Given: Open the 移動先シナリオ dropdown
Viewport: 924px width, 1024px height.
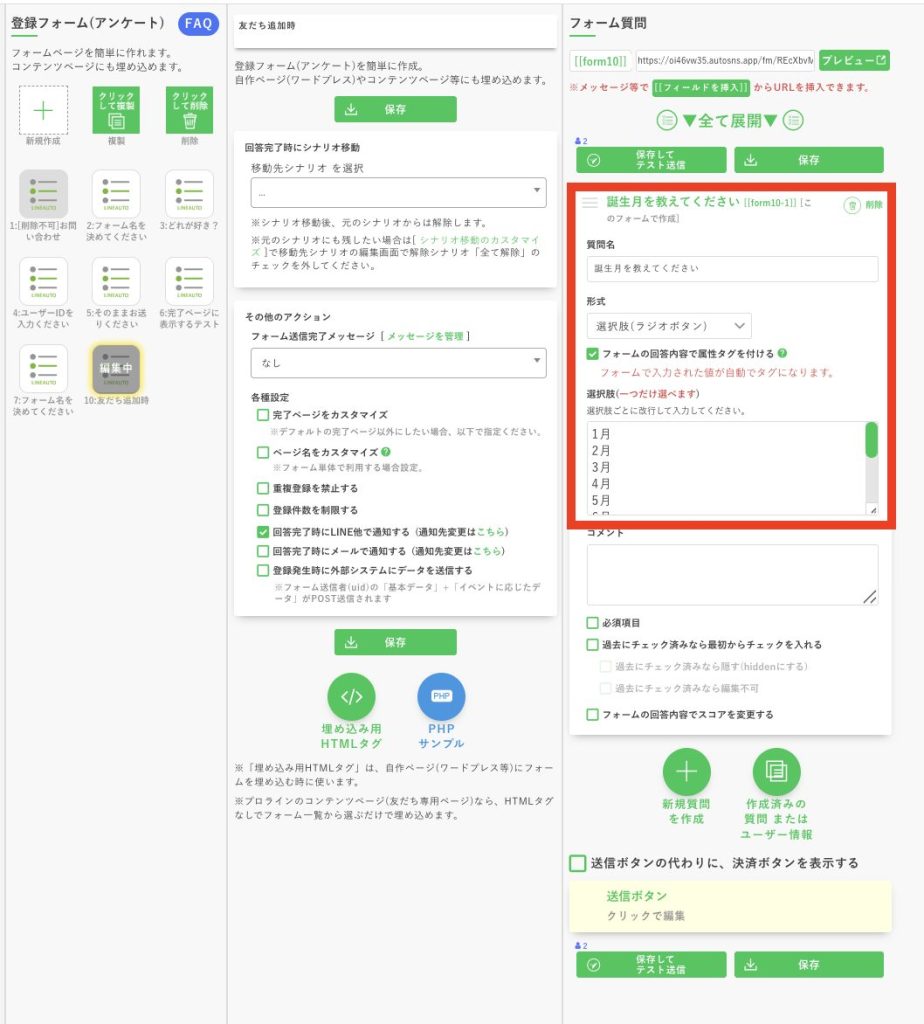Looking at the screenshot, I should 398,192.
